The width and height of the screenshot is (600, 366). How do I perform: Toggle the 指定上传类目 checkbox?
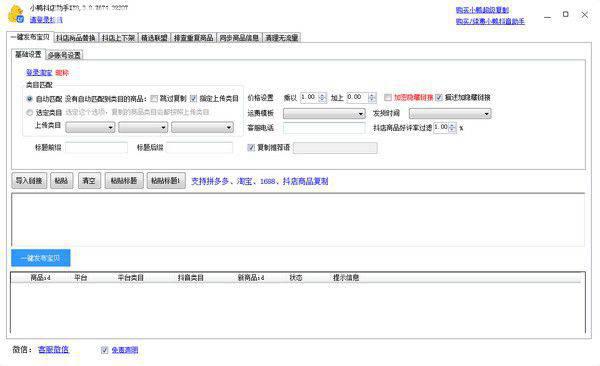193,98
